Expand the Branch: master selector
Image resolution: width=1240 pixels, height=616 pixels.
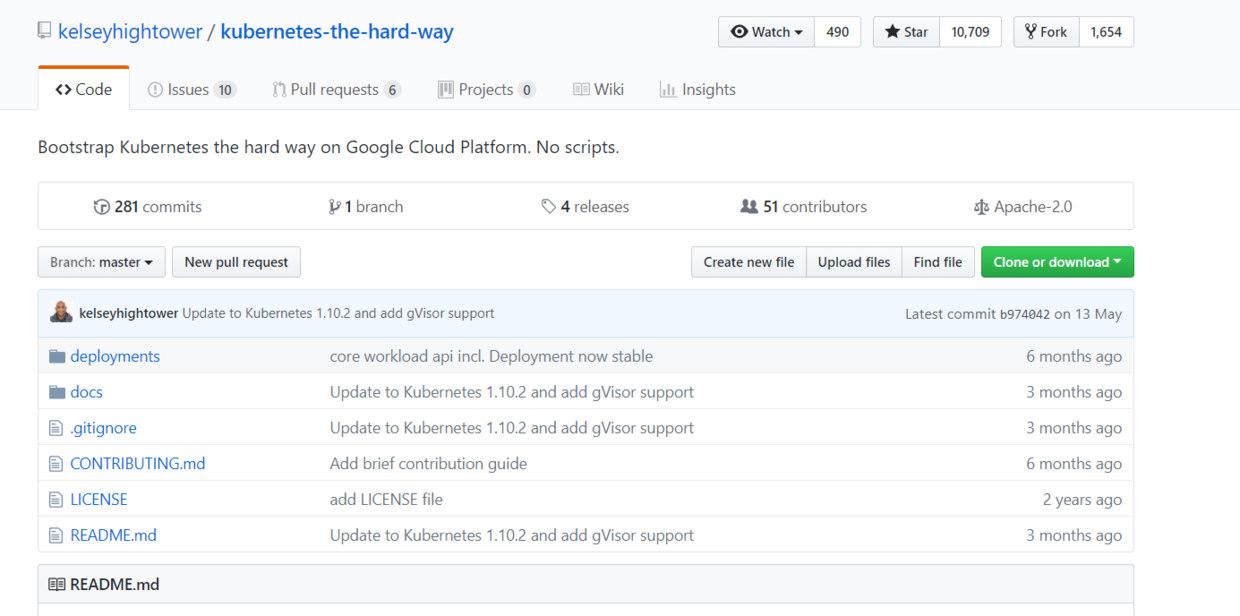101,262
